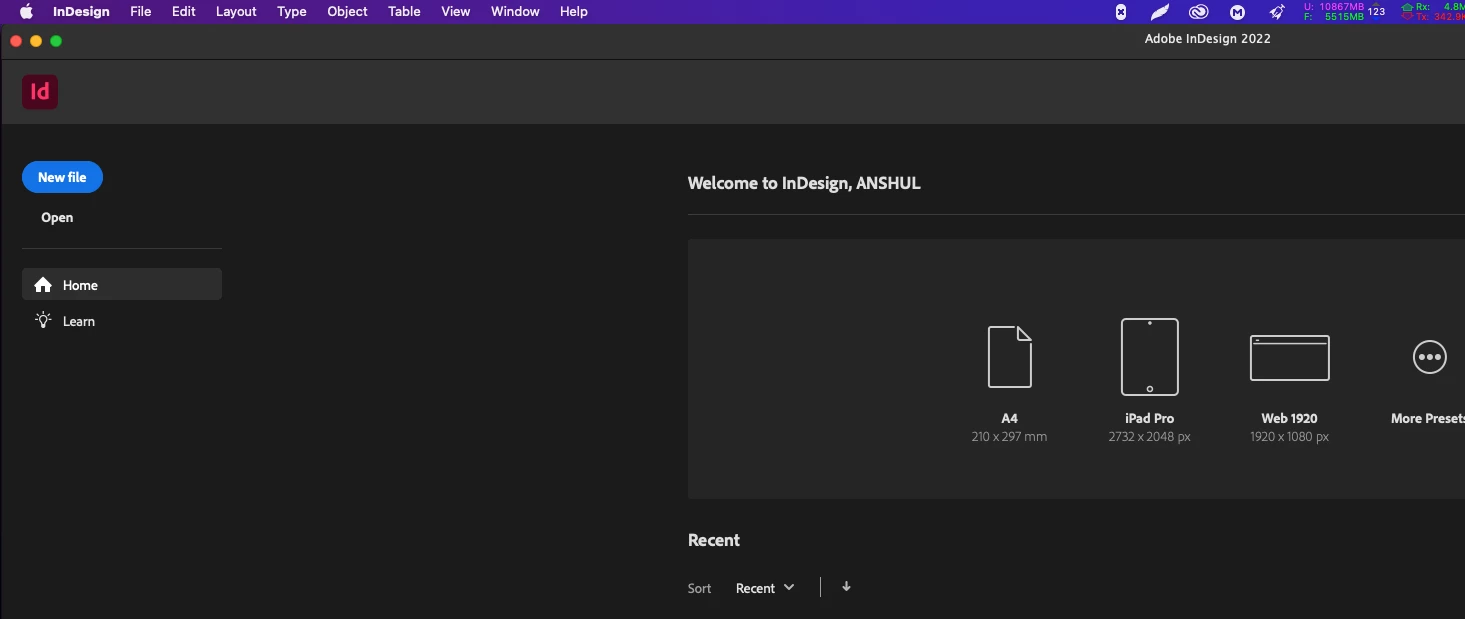Choose the iPad Pro preset icon
1465x619 pixels.
pos(1149,357)
